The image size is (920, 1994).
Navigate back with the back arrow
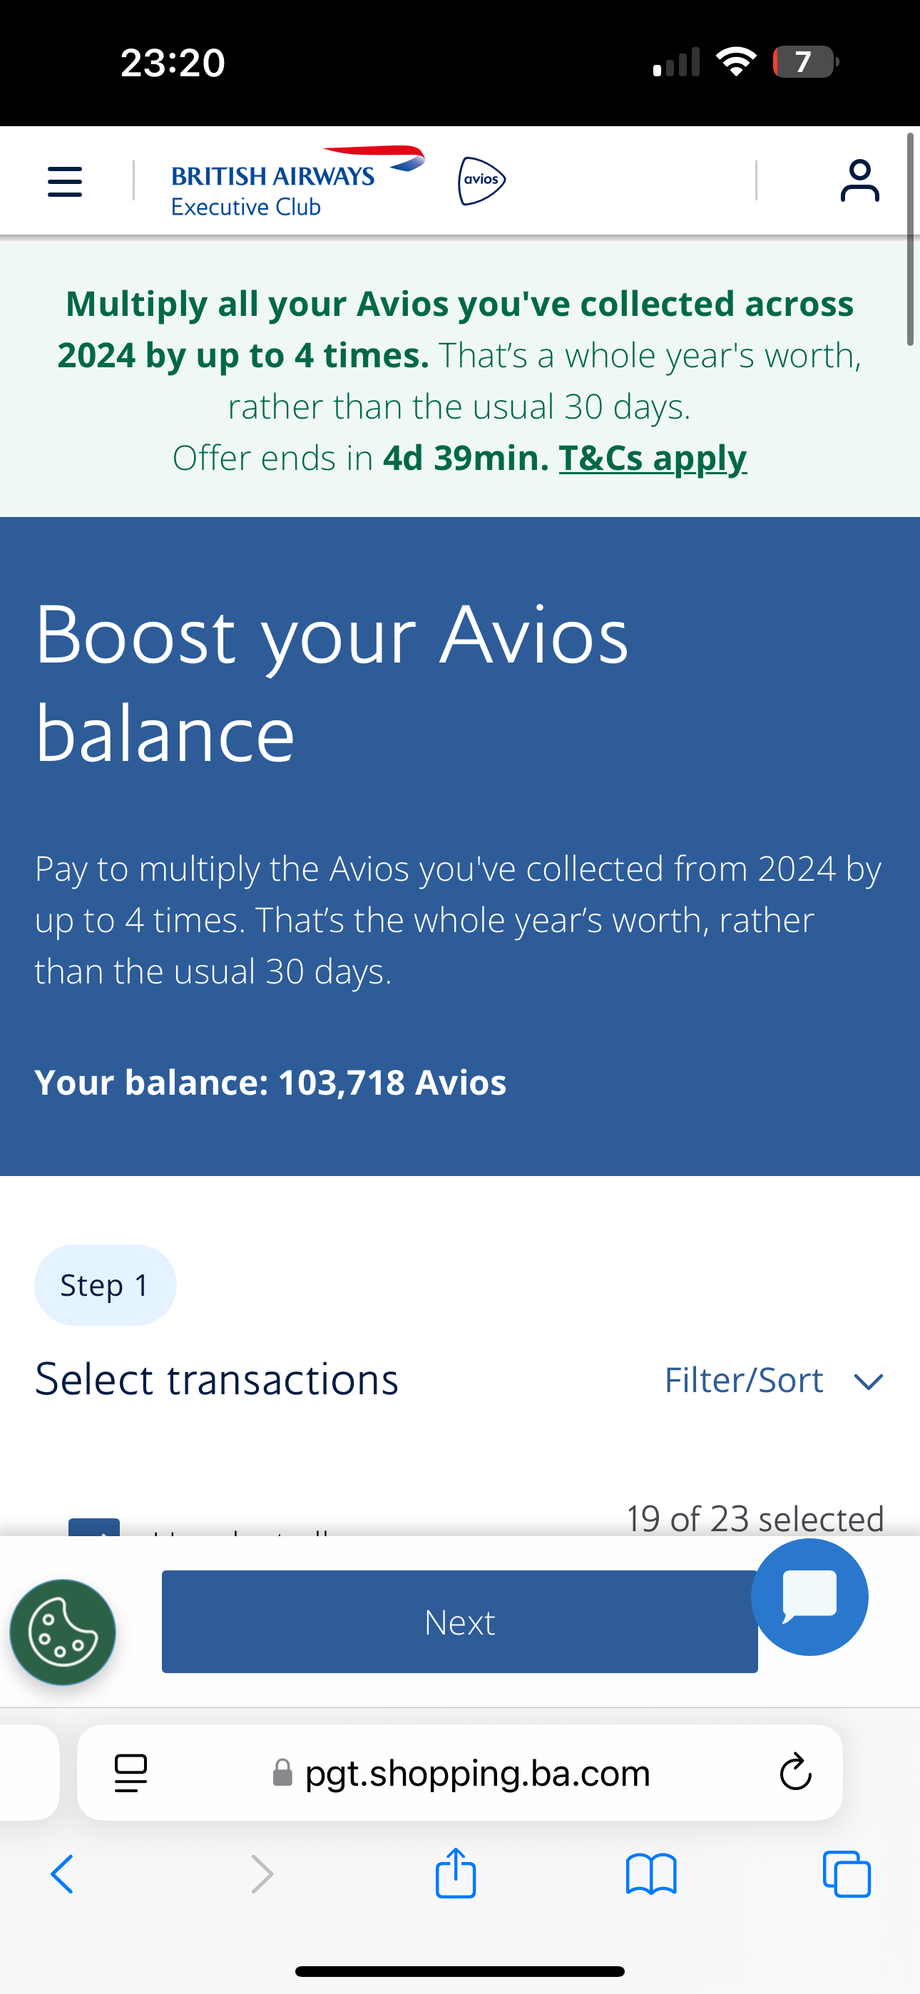coord(62,1874)
